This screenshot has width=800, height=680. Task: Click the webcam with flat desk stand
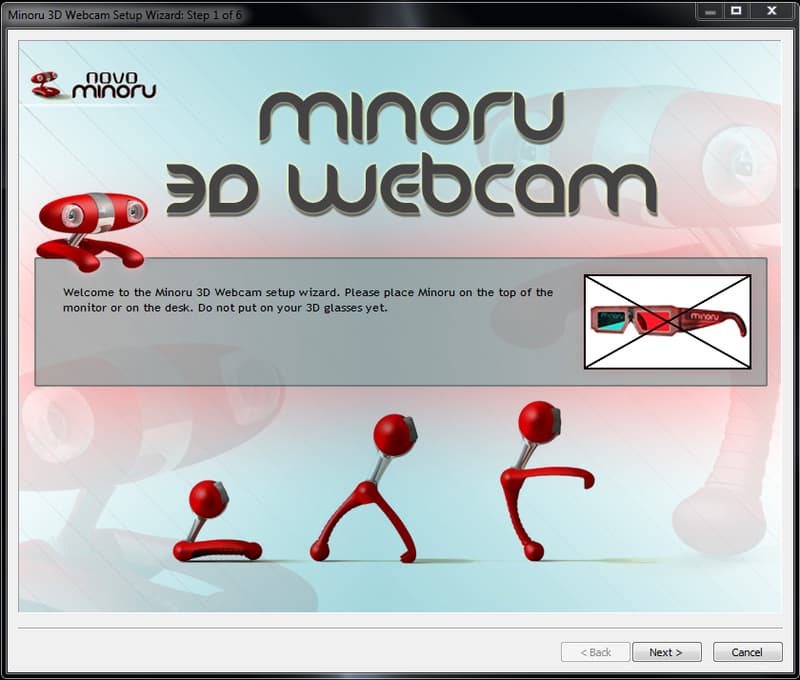217,521
